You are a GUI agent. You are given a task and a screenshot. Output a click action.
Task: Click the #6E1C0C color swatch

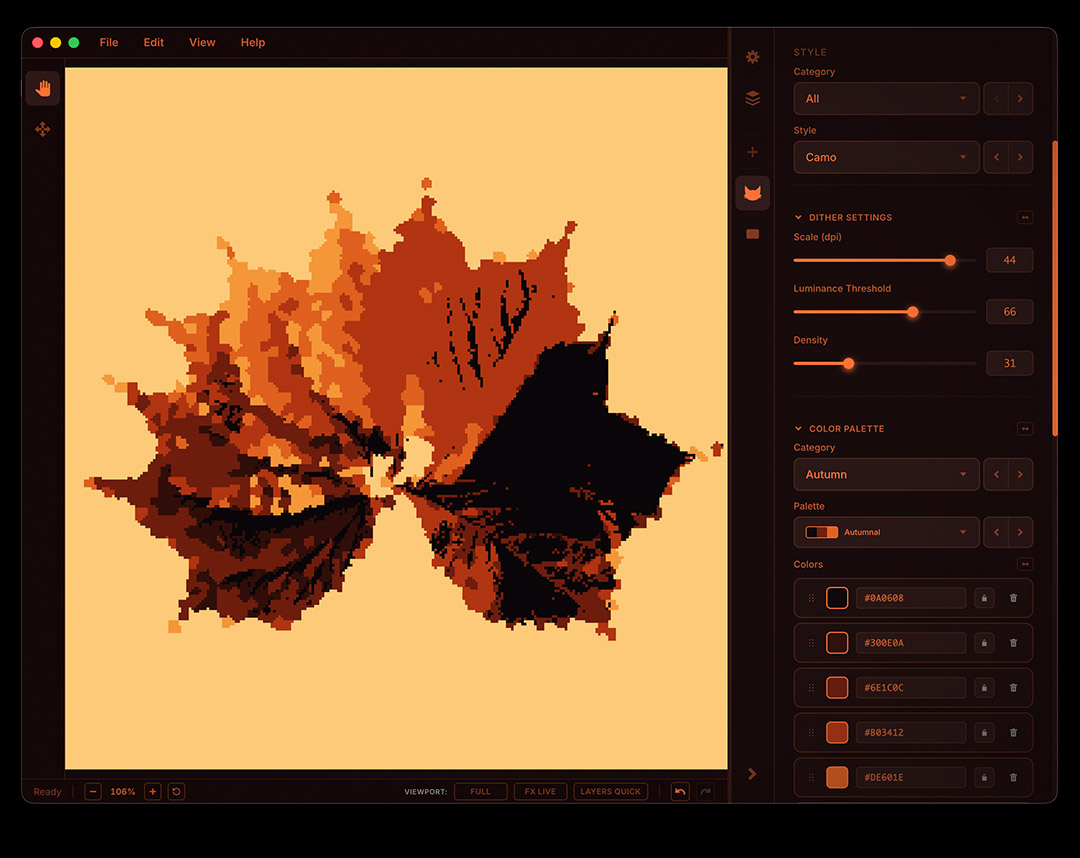837,687
